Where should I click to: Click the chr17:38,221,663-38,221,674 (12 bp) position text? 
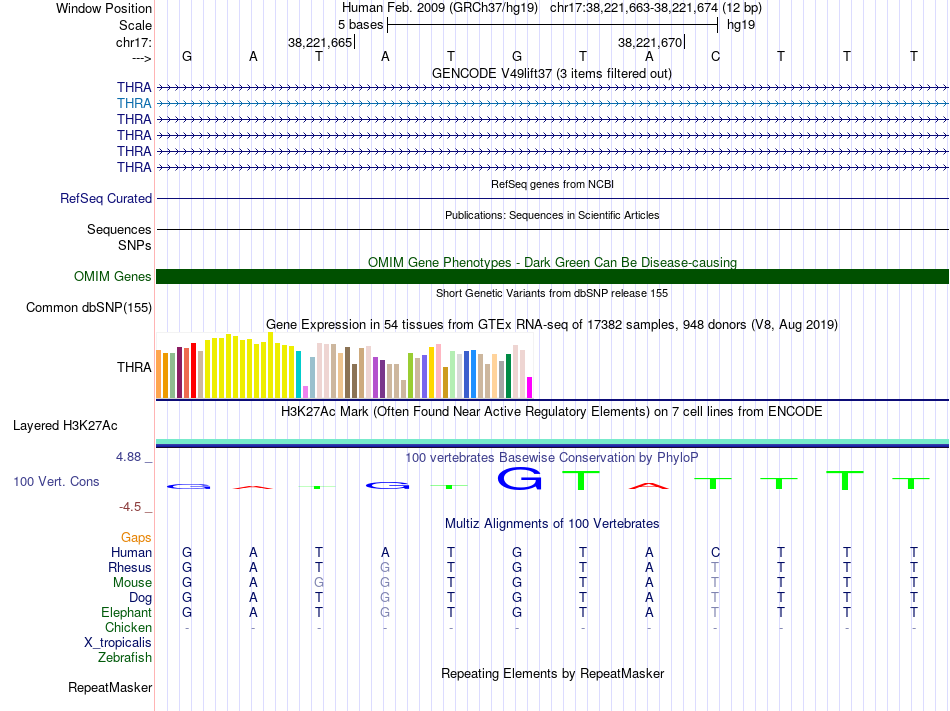click(656, 8)
